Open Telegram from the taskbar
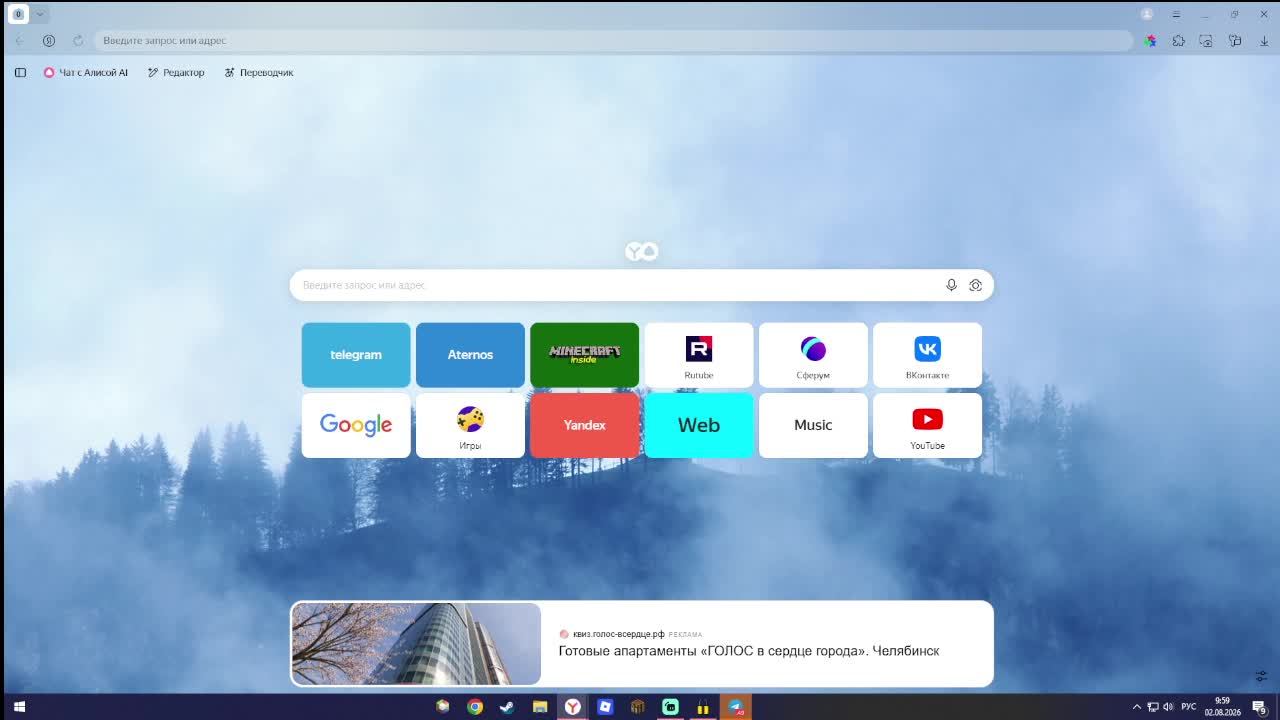The height and width of the screenshot is (720, 1280). coord(736,707)
